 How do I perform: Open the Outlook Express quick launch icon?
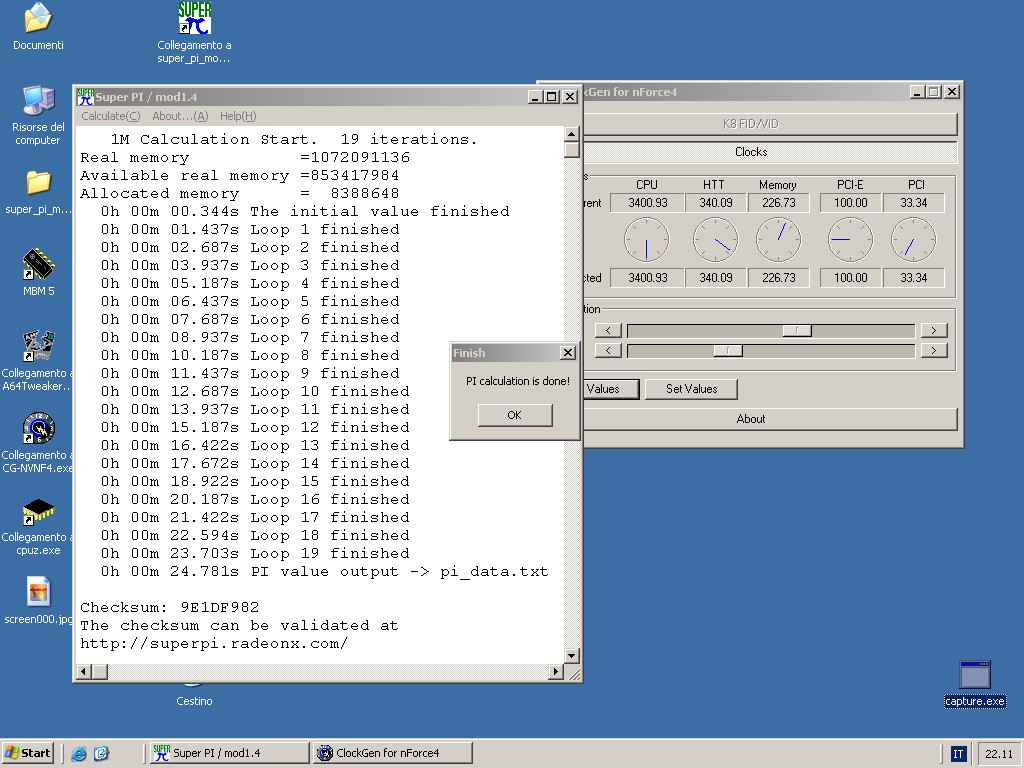tap(101, 753)
